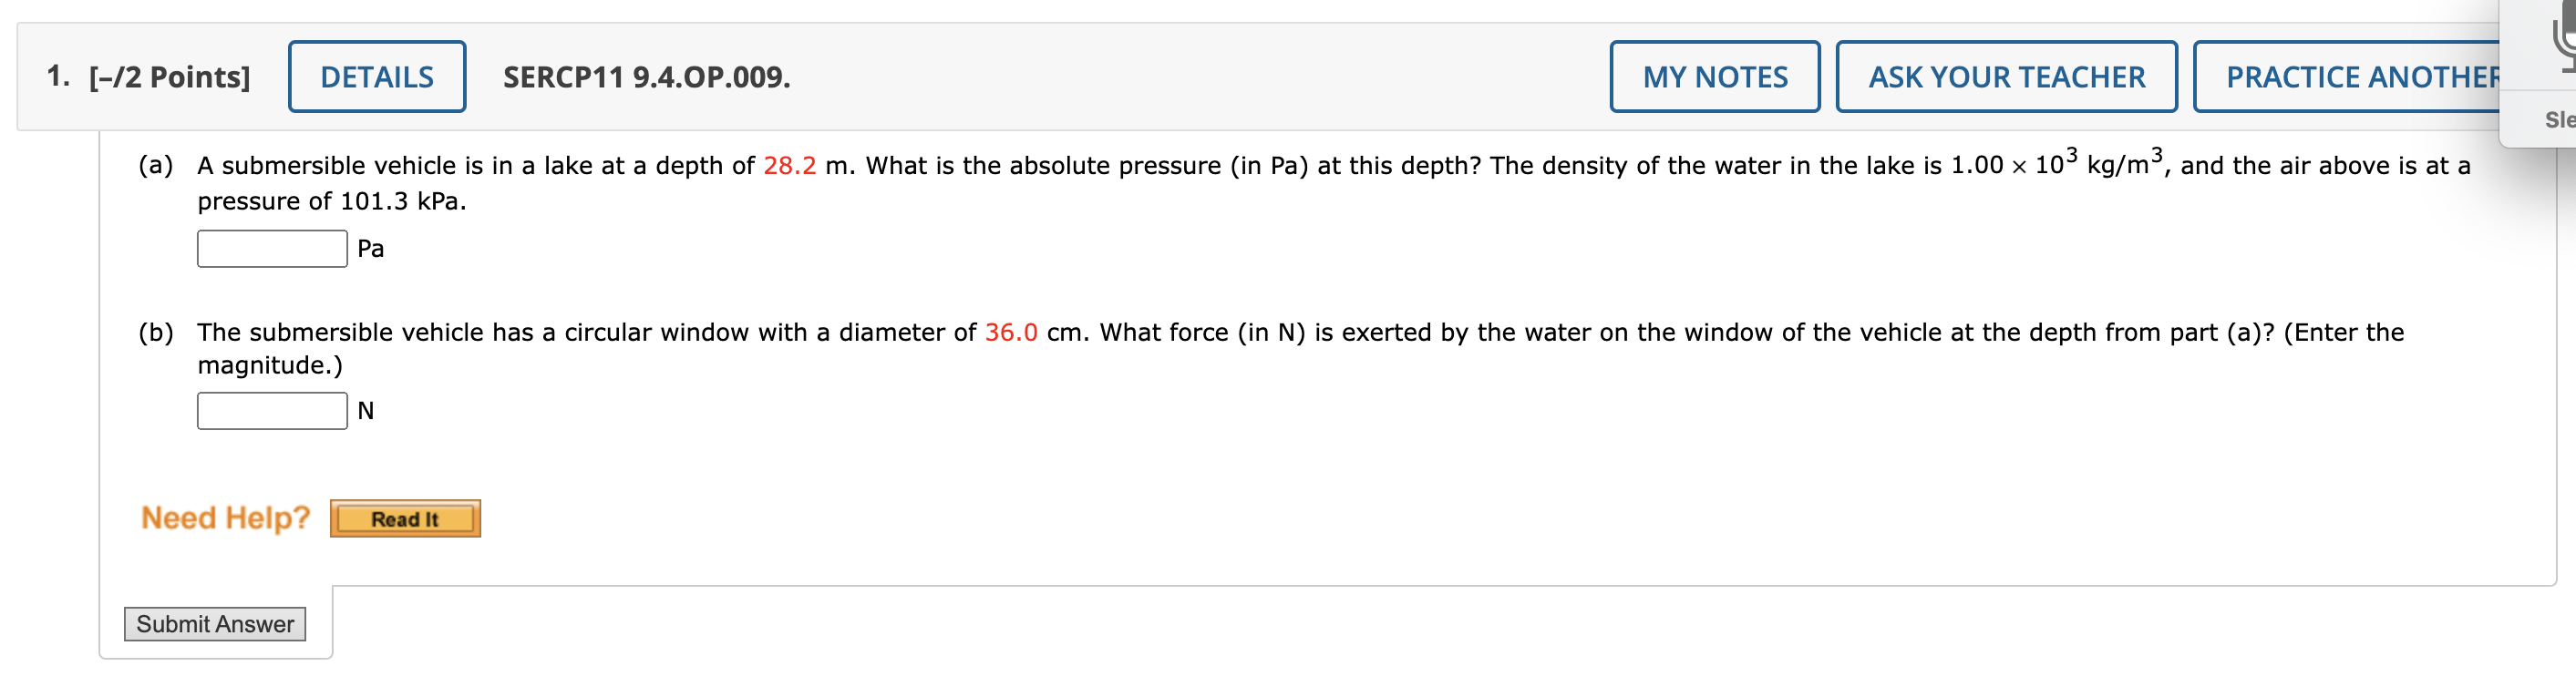The image size is (2576, 687).
Task: Open MY NOTES
Action: pos(1714,75)
